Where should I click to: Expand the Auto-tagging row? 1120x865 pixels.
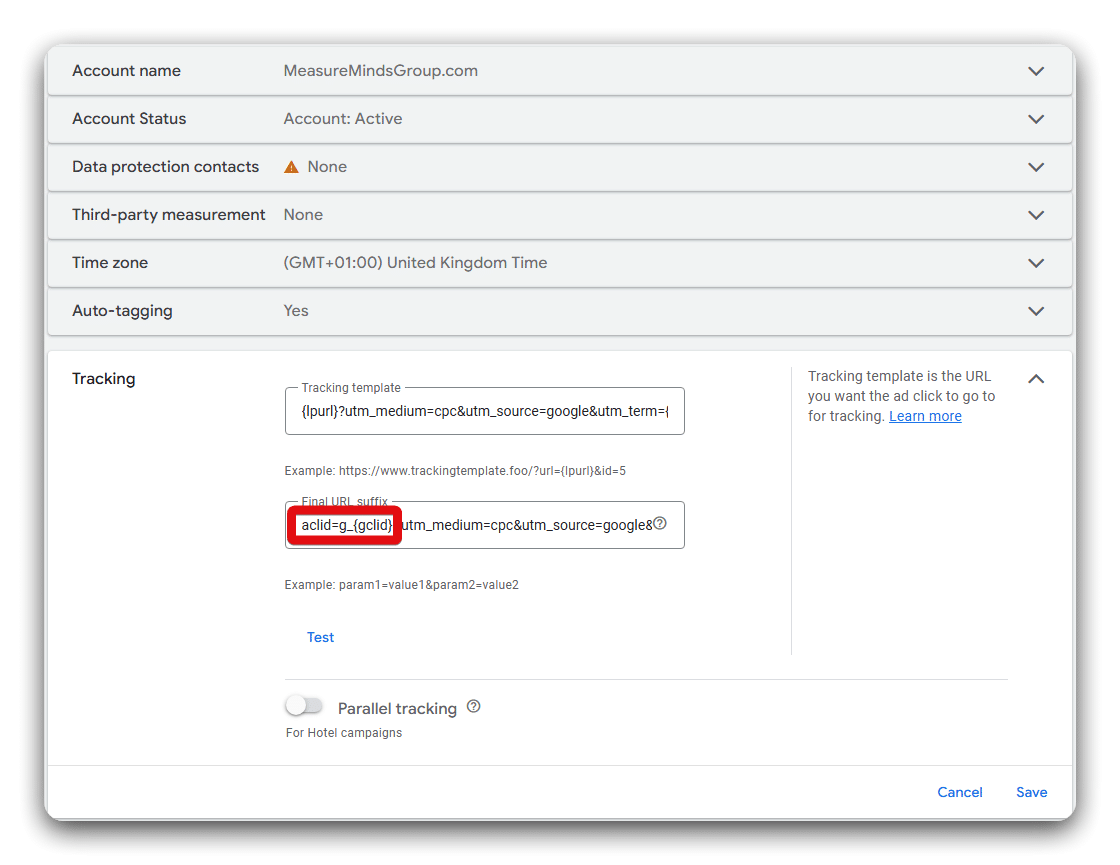(x=1036, y=311)
